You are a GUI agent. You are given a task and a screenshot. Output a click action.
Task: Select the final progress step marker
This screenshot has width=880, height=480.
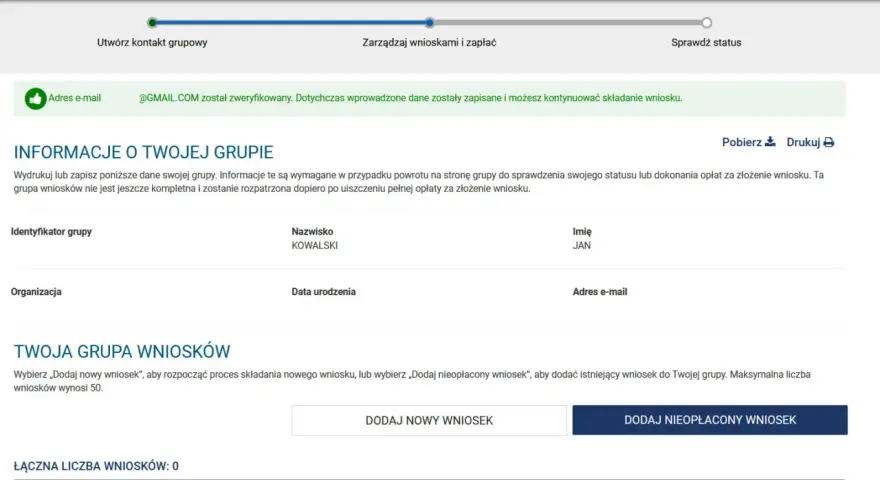707,22
